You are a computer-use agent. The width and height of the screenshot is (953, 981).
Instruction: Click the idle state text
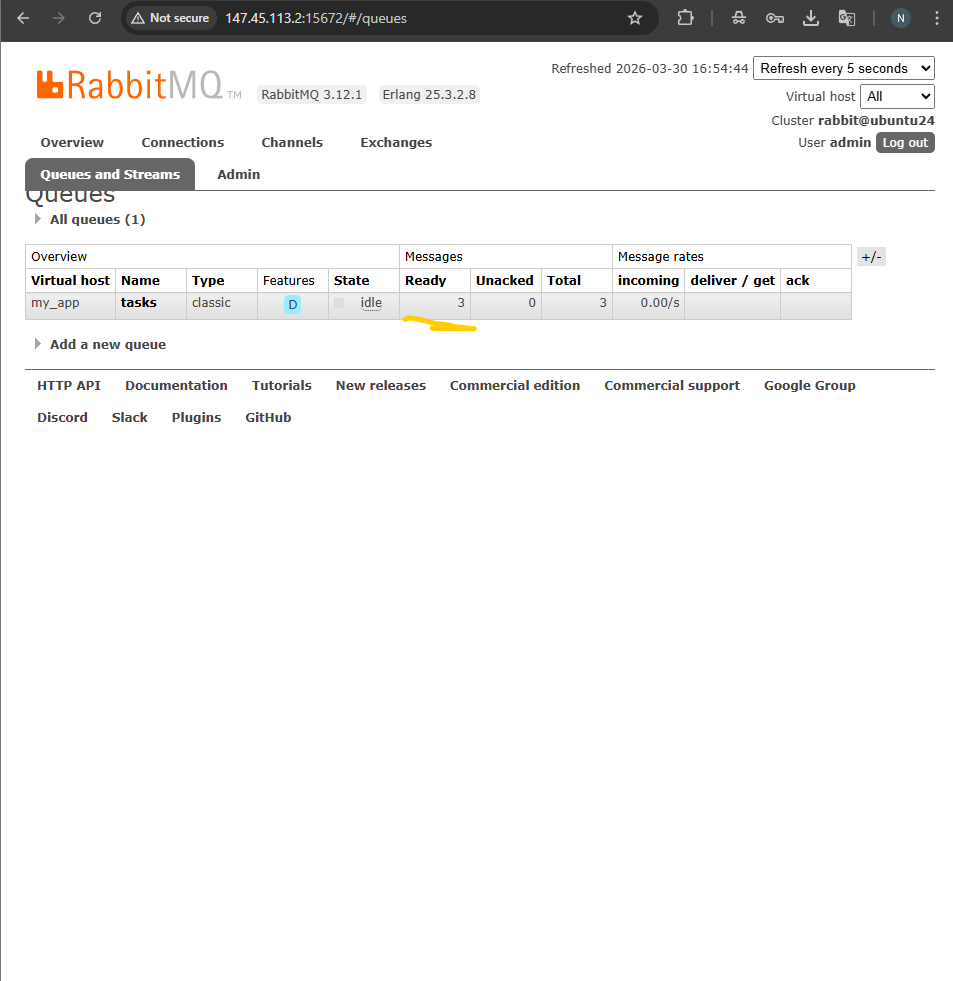pos(371,303)
